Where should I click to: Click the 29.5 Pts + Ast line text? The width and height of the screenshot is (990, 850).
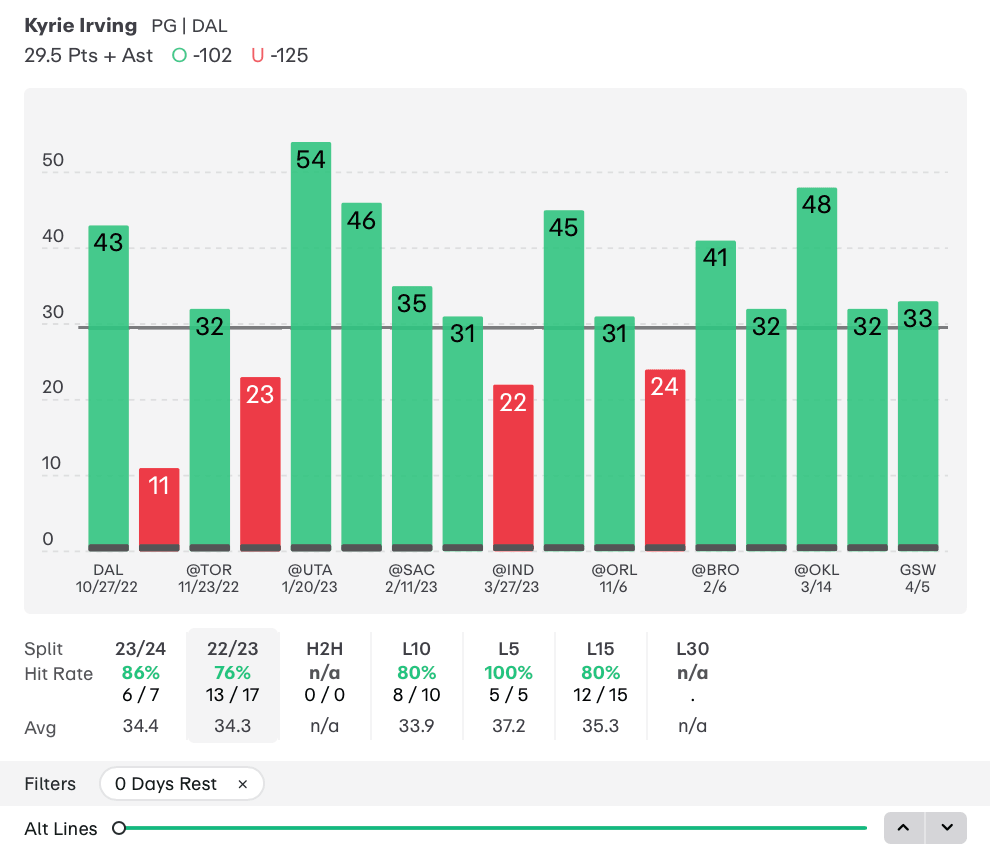(x=88, y=56)
